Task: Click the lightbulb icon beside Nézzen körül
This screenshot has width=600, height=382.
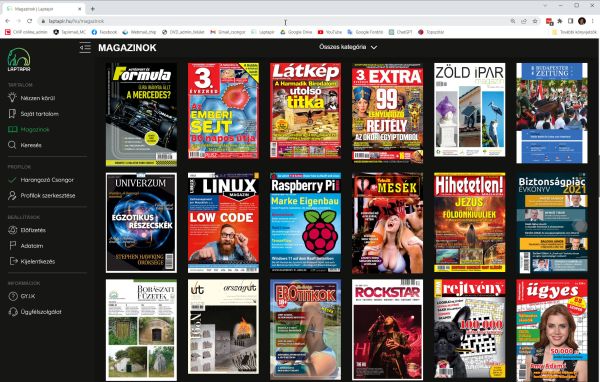Action: (x=12, y=97)
